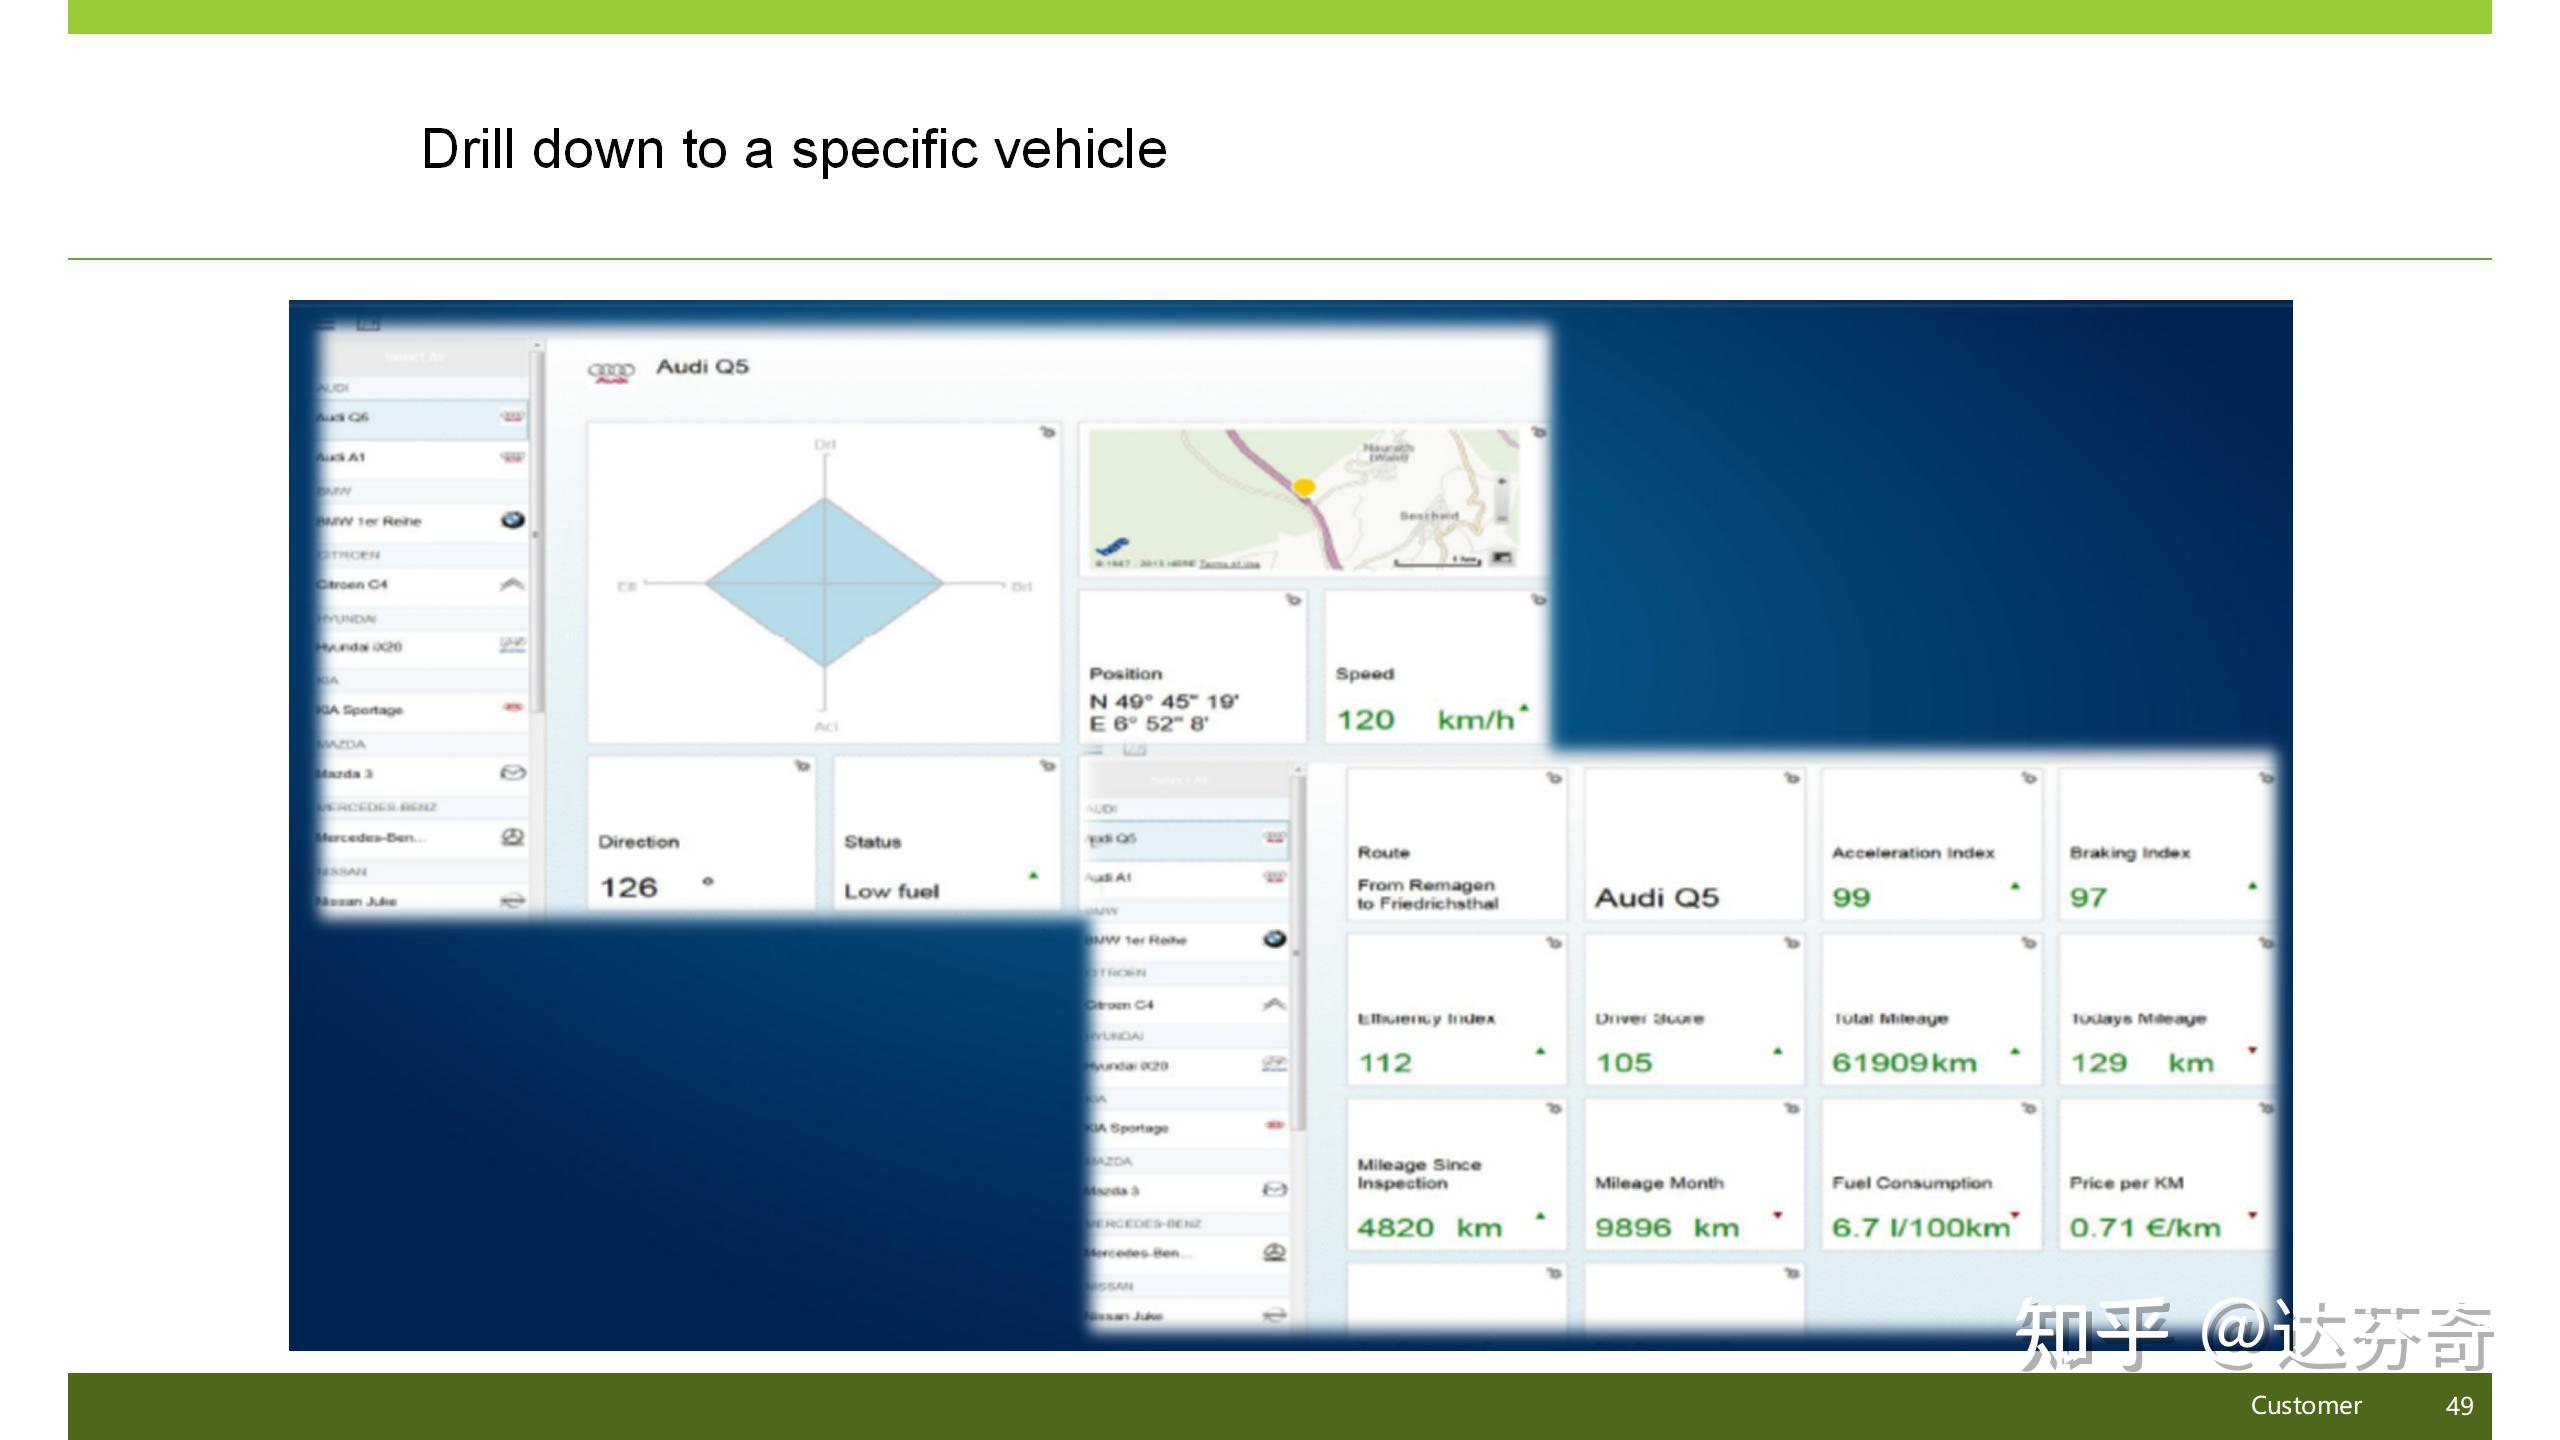Click the corner icon on the Mileage Month card
Viewport: 2560px width, 1440px height.
pos(1792,1108)
